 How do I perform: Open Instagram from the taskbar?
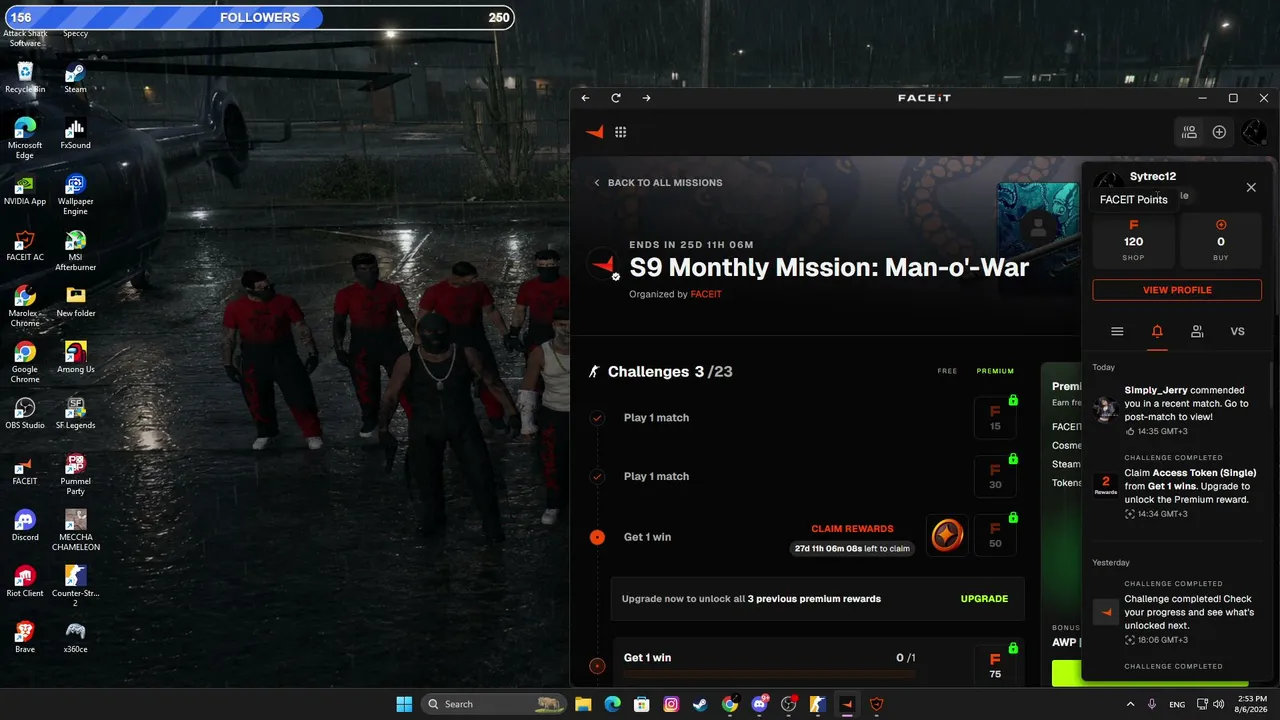click(671, 704)
